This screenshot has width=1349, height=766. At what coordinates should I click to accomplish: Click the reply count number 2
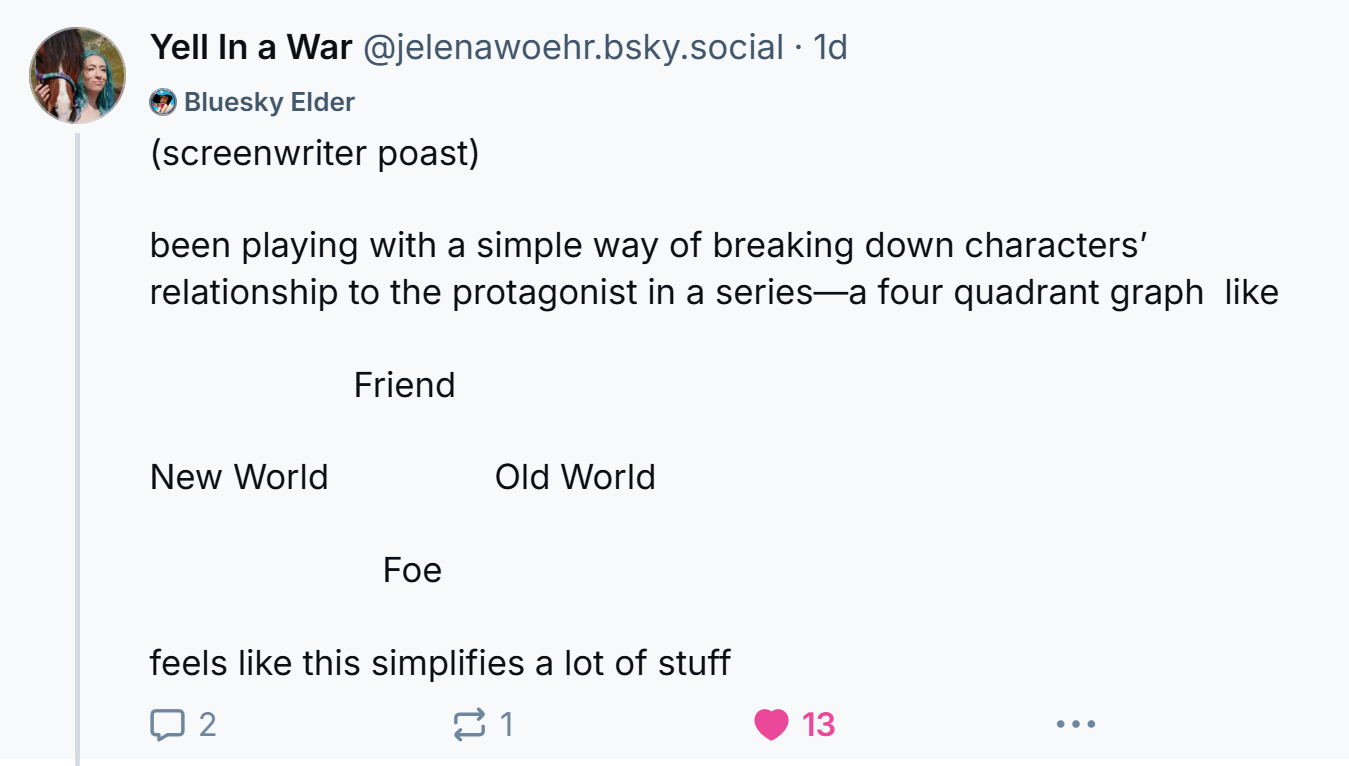click(207, 724)
